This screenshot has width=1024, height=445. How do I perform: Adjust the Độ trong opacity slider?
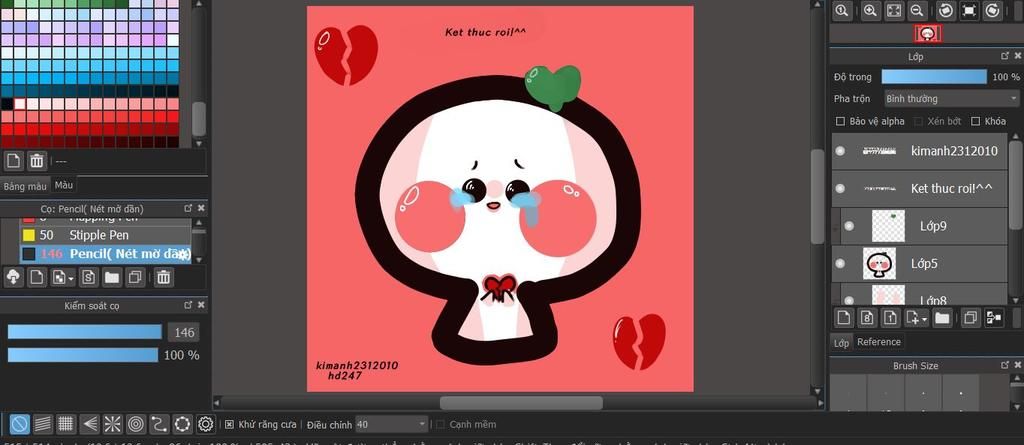pyautogui.click(x=934, y=76)
